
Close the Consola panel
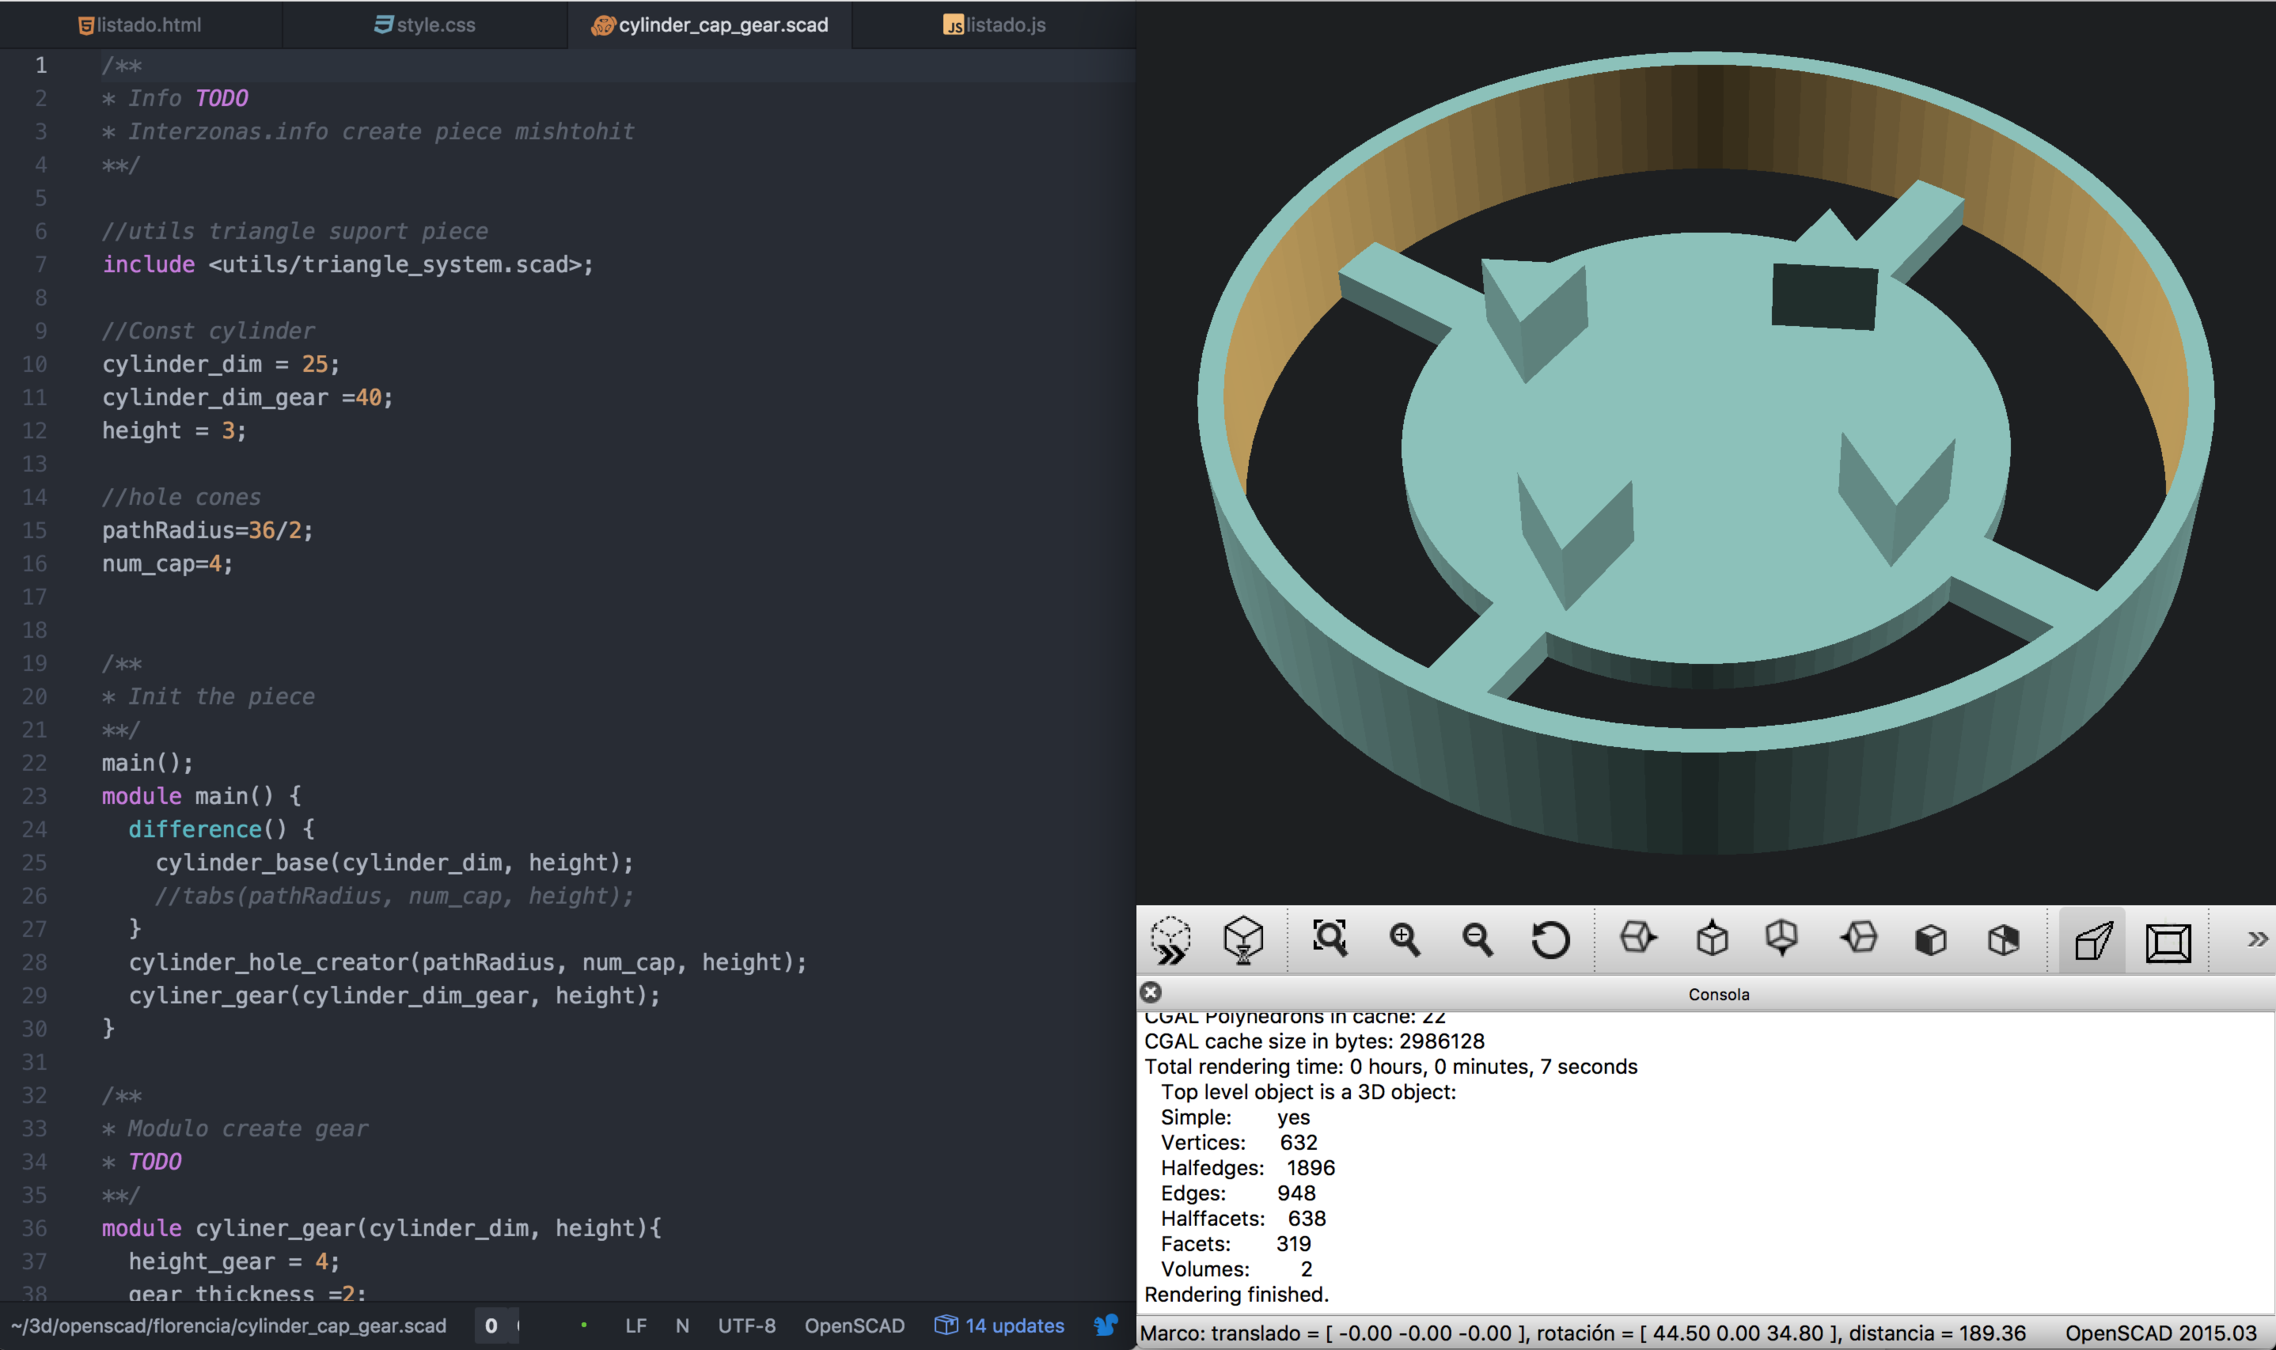1151,992
